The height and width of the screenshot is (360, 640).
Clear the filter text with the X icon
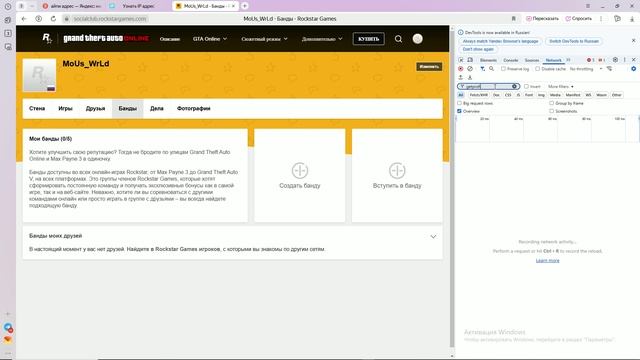point(514,87)
